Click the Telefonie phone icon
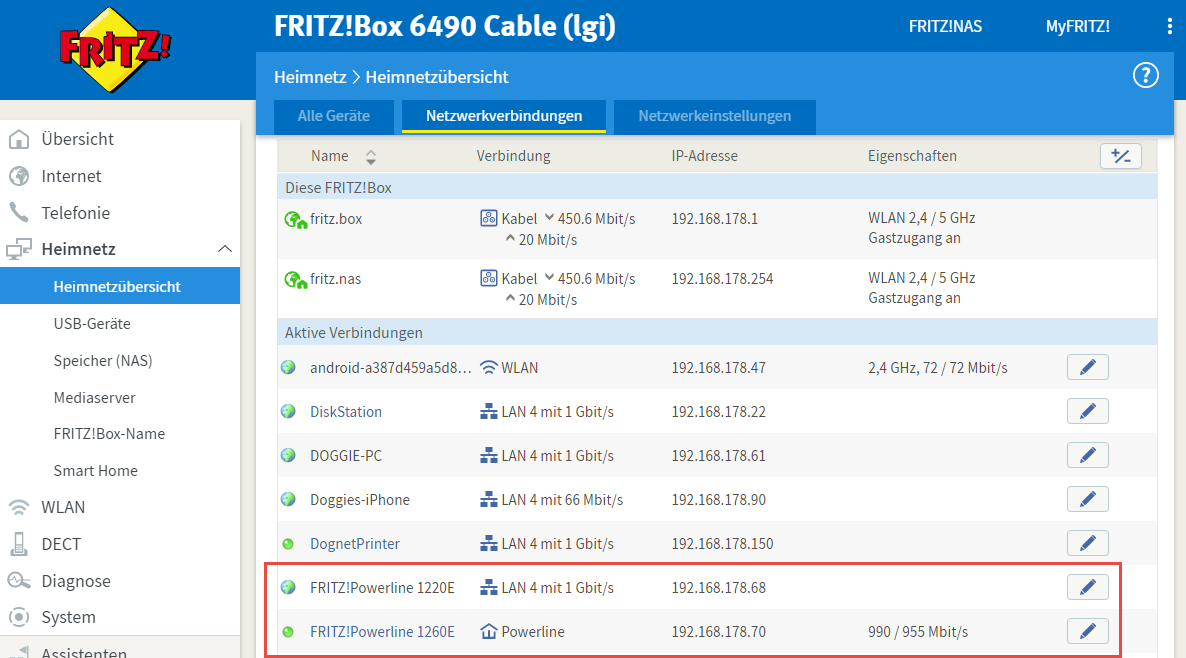 (19, 213)
